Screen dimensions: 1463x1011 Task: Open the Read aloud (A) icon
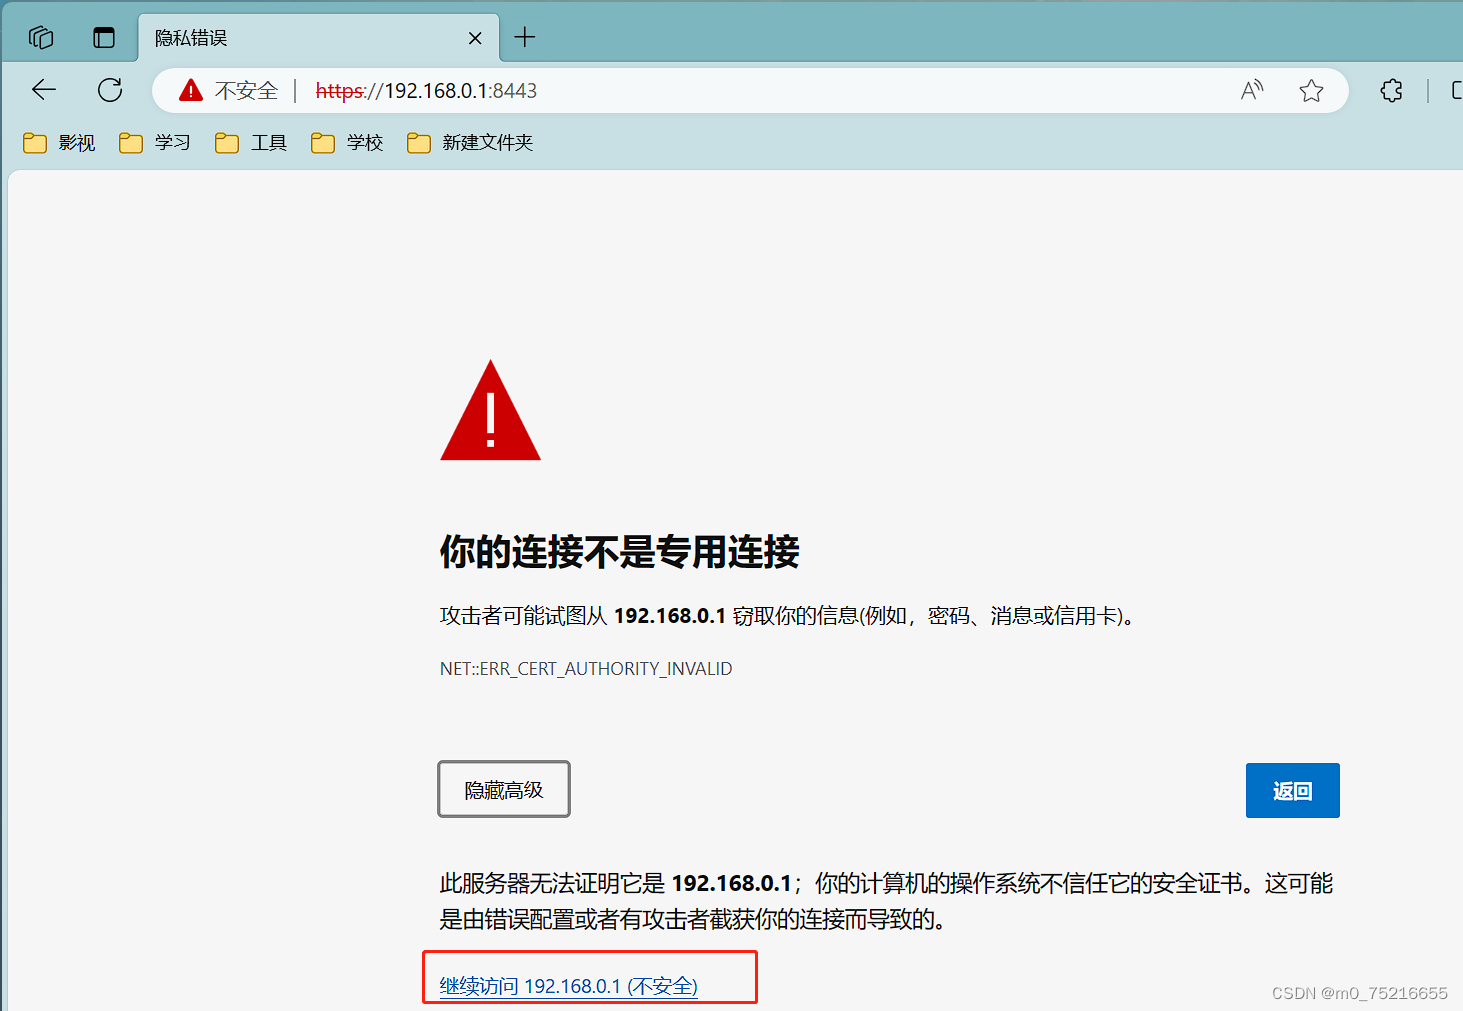point(1251,90)
